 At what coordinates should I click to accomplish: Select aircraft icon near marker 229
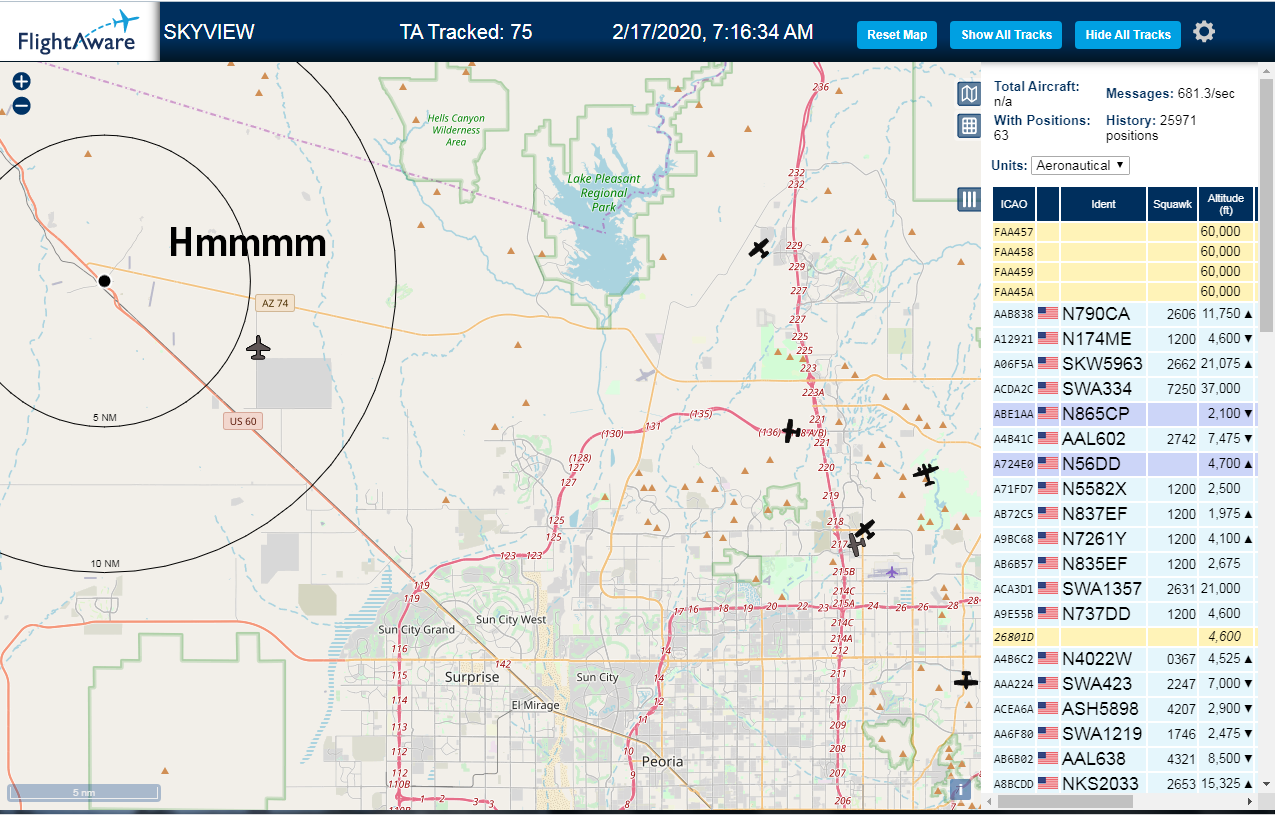pos(760,247)
